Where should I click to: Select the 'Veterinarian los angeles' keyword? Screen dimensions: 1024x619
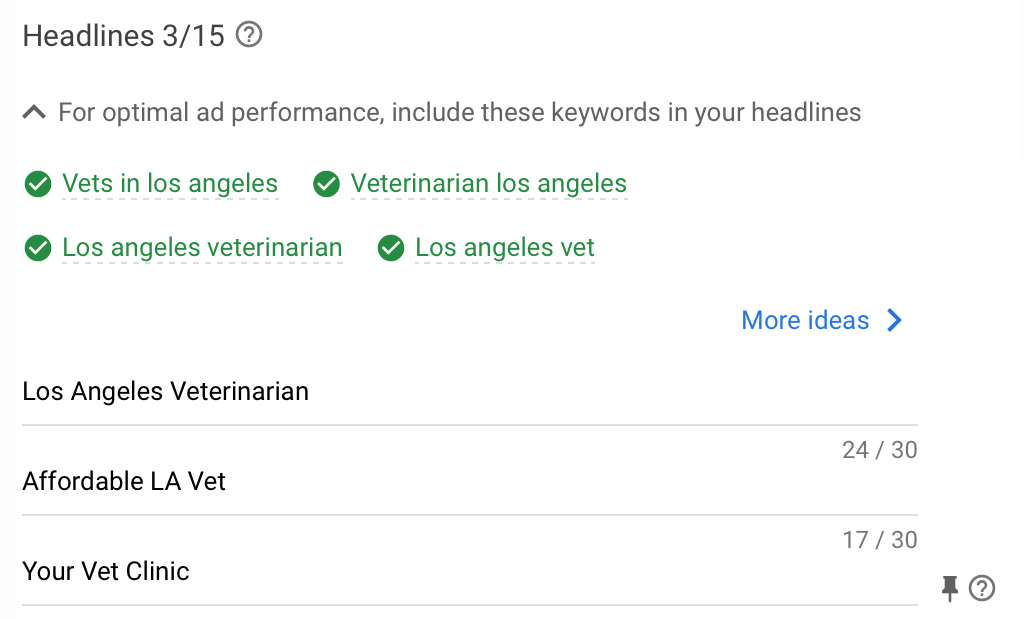tap(488, 184)
